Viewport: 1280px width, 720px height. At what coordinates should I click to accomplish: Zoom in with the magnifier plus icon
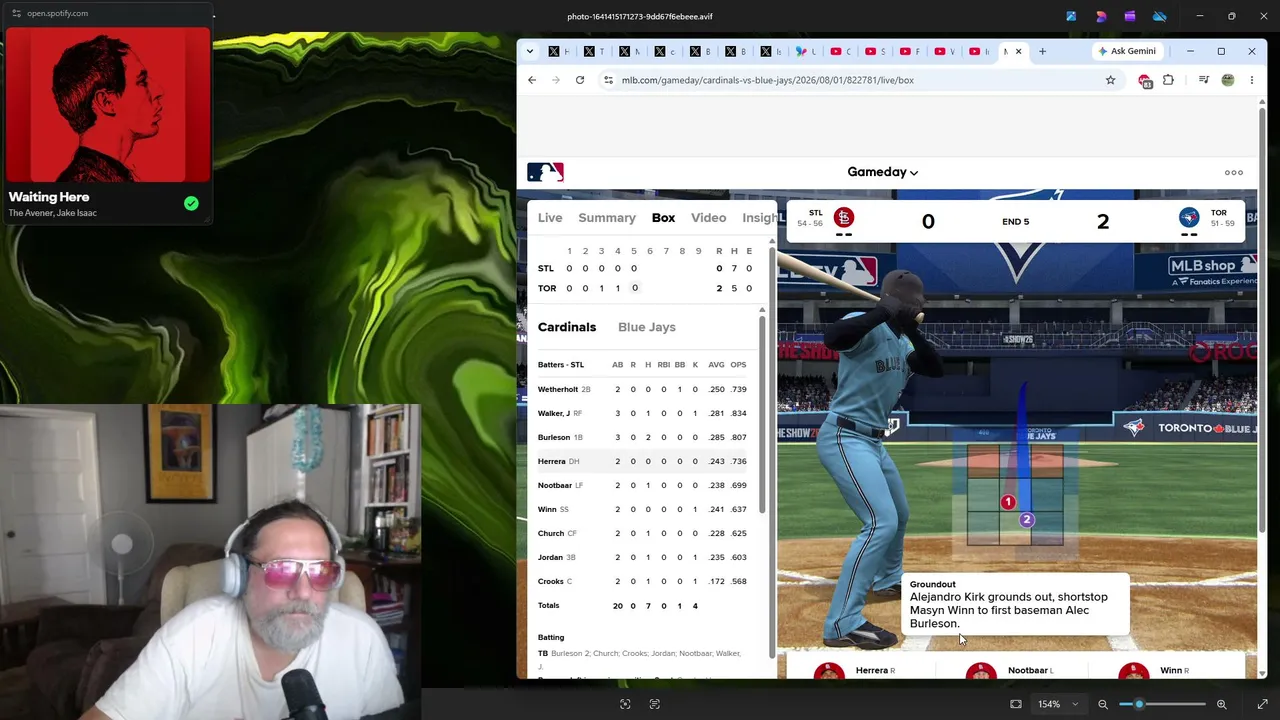click(1221, 704)
